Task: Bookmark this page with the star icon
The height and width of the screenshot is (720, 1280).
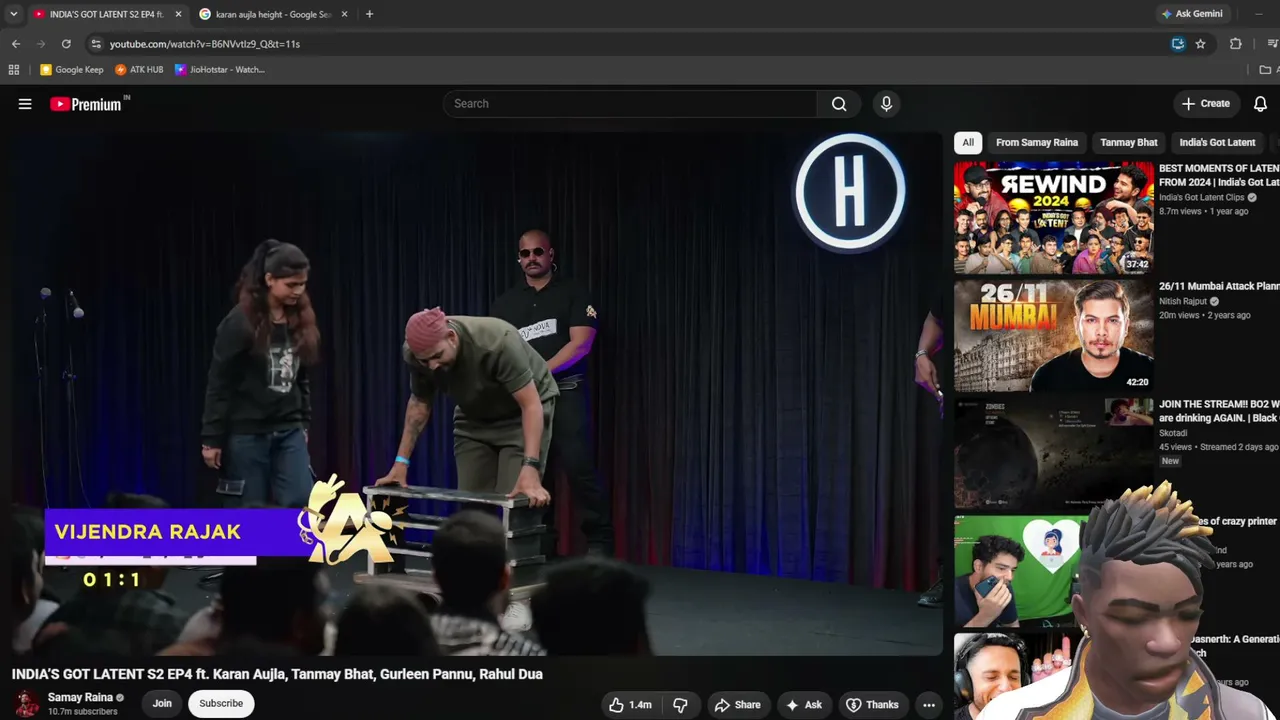Action: pos(1200,44)
